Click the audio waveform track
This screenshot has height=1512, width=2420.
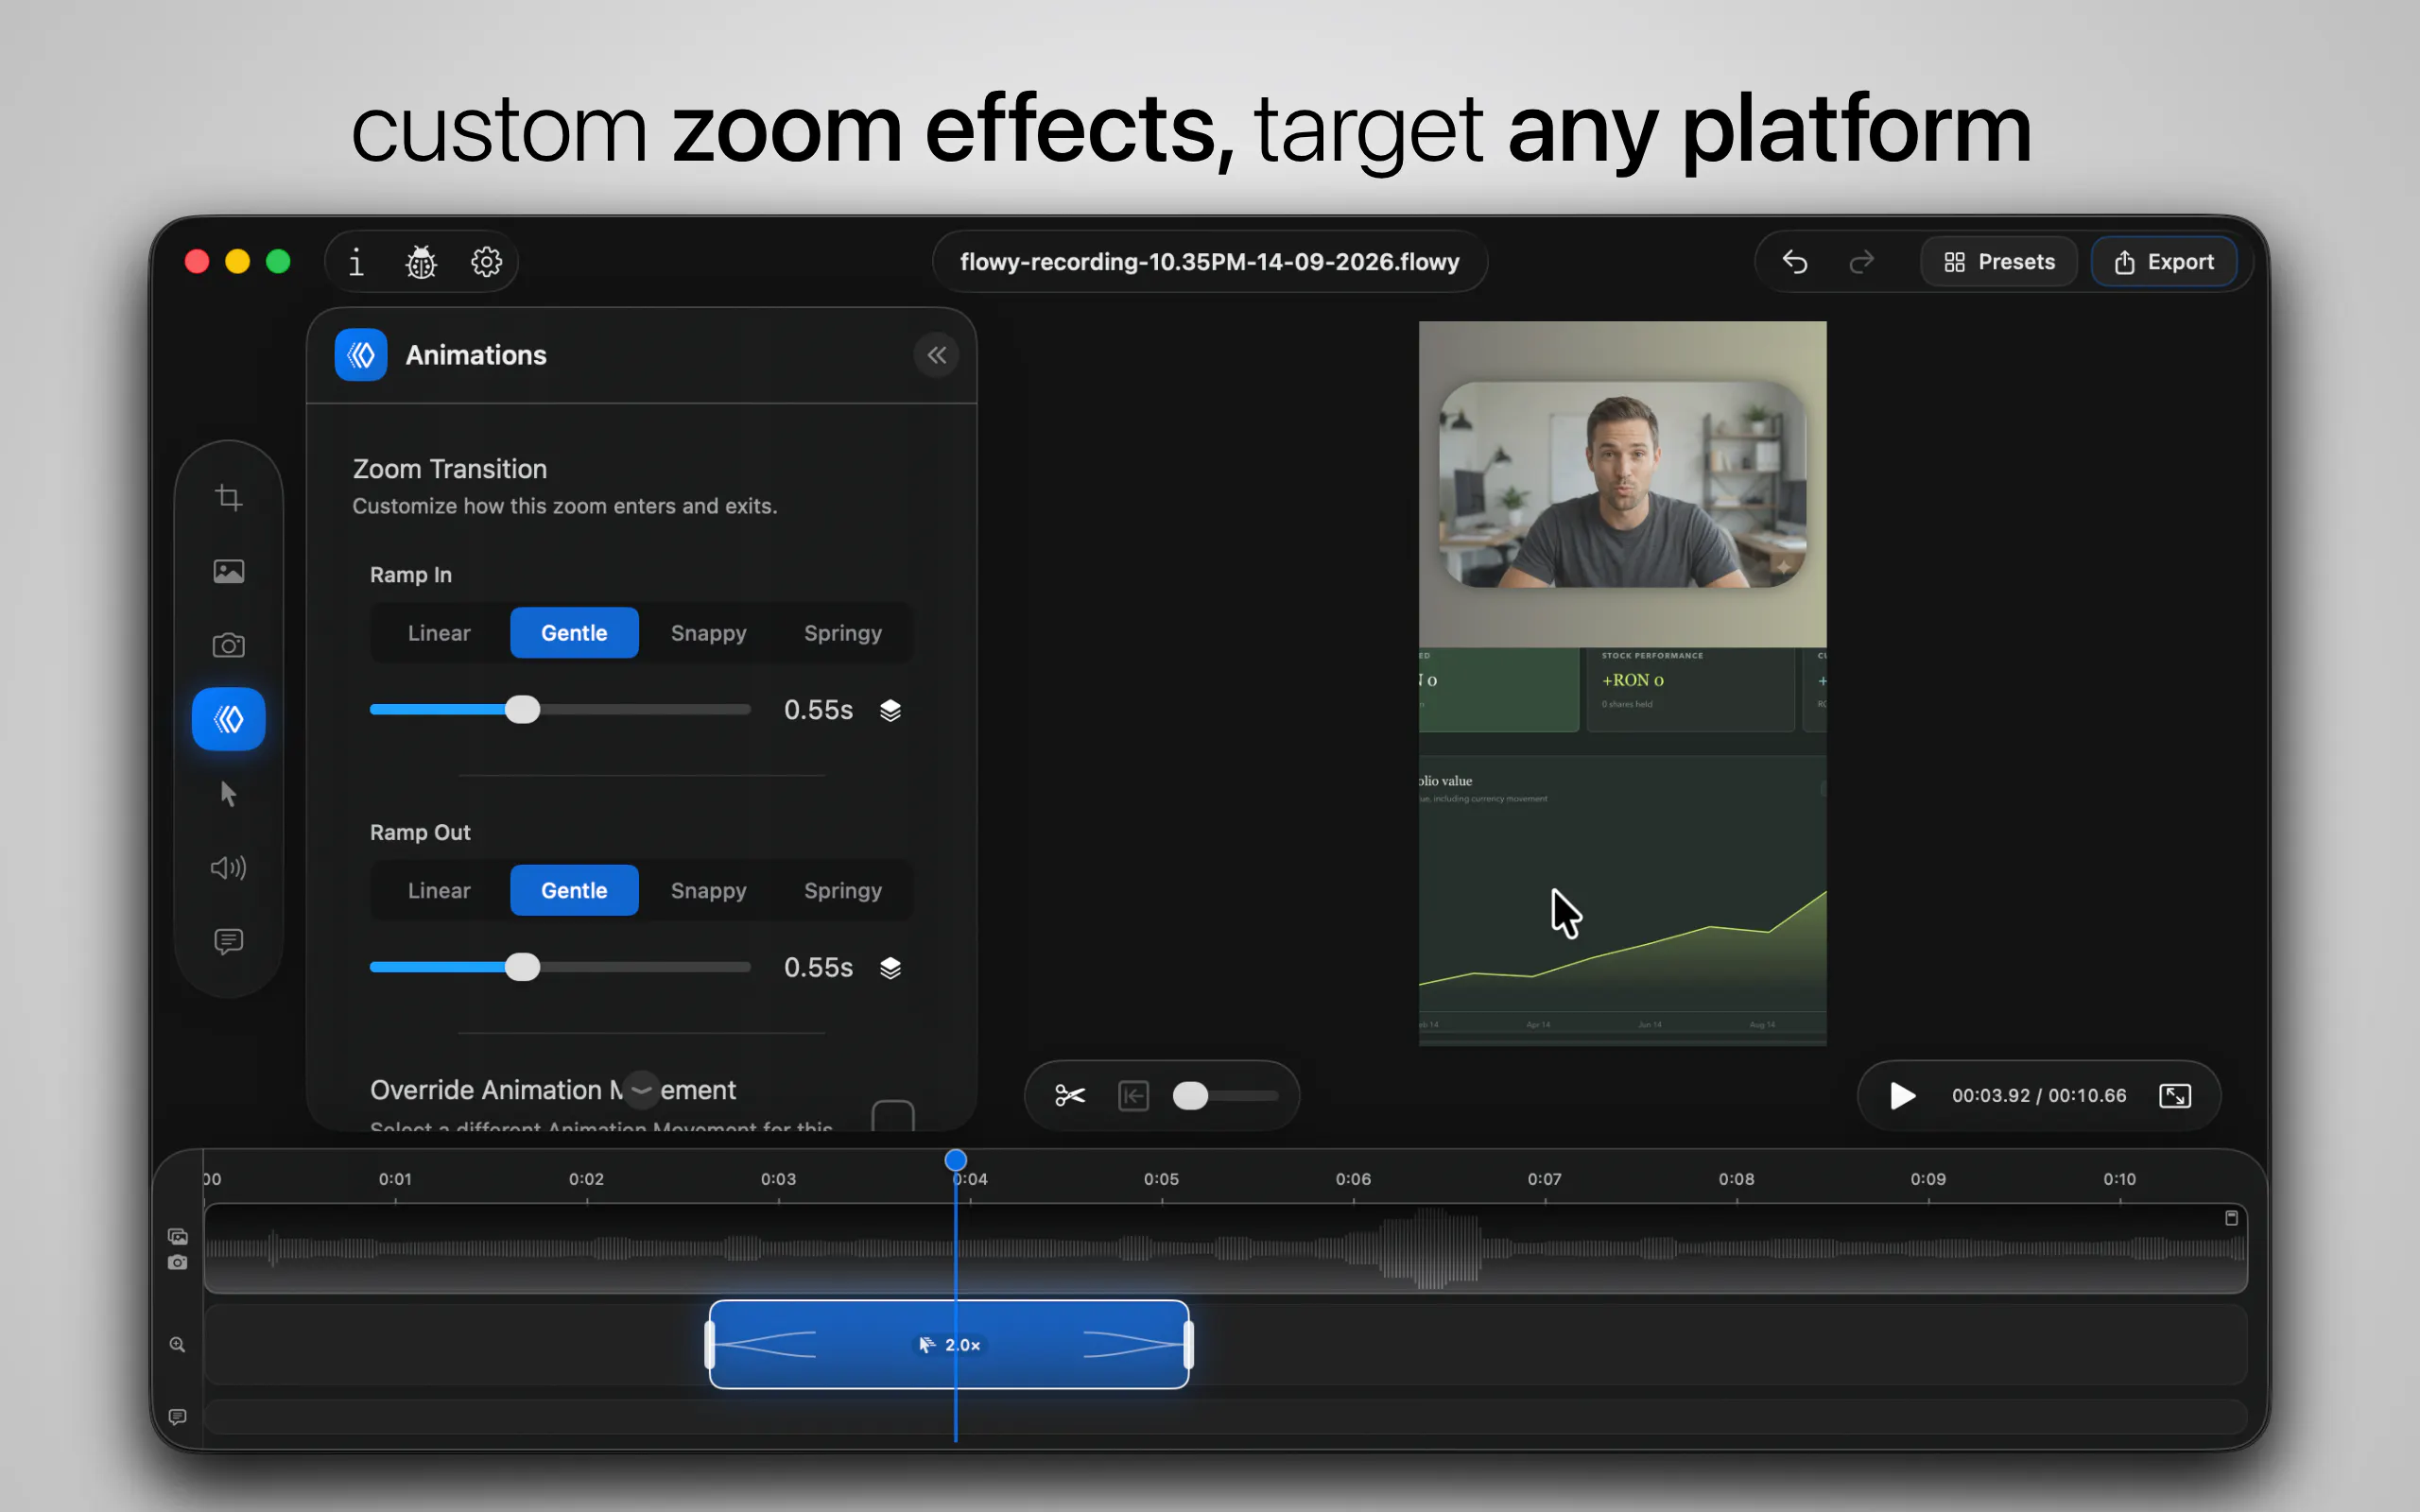1225,1248
